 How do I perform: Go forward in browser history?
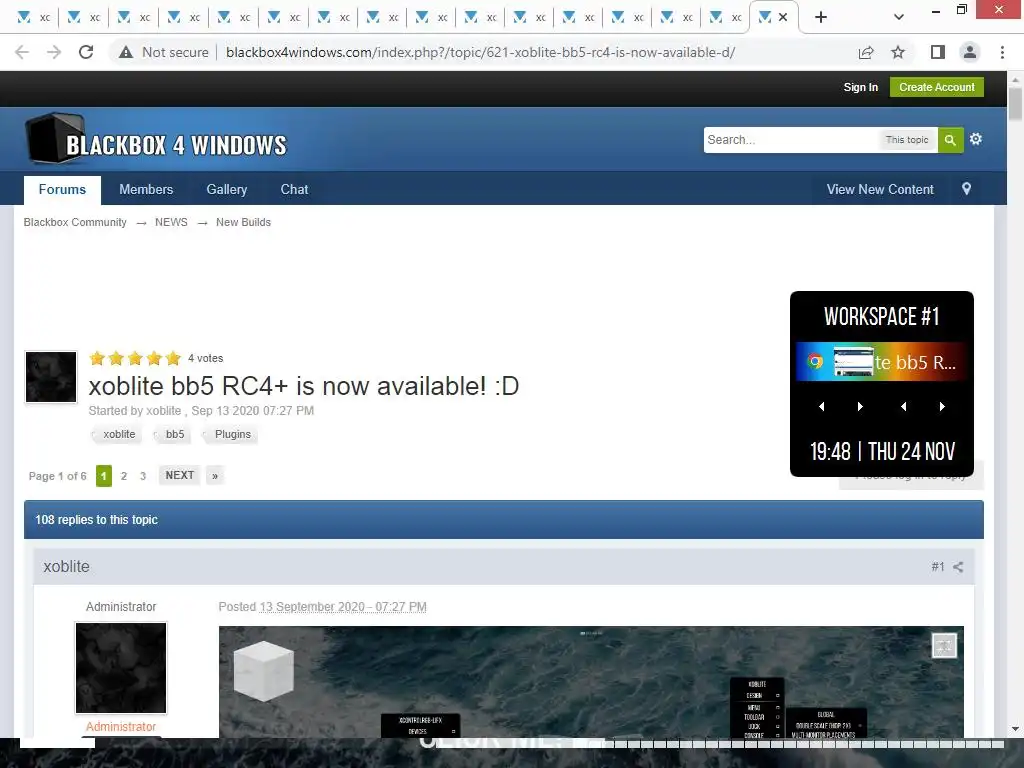(x=54, y=52)
